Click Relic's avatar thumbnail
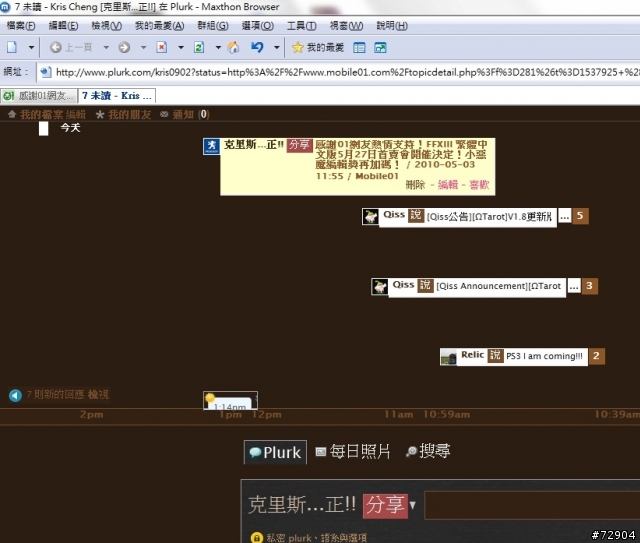 coord(449,357)
